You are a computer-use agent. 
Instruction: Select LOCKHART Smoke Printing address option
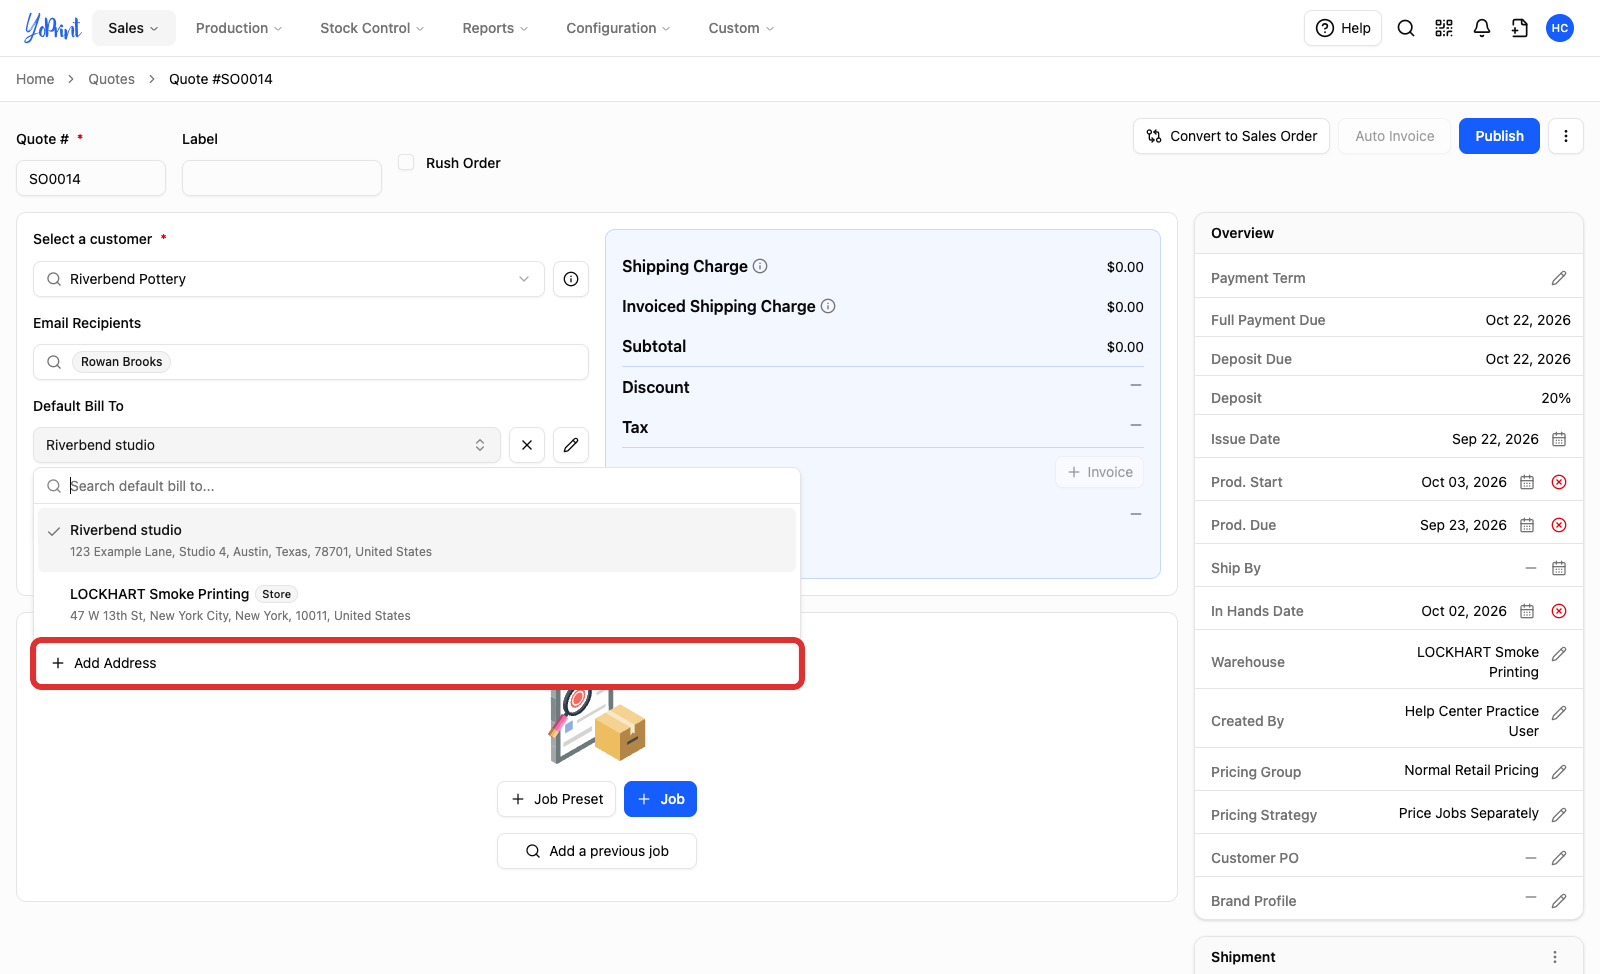[417, 604]
